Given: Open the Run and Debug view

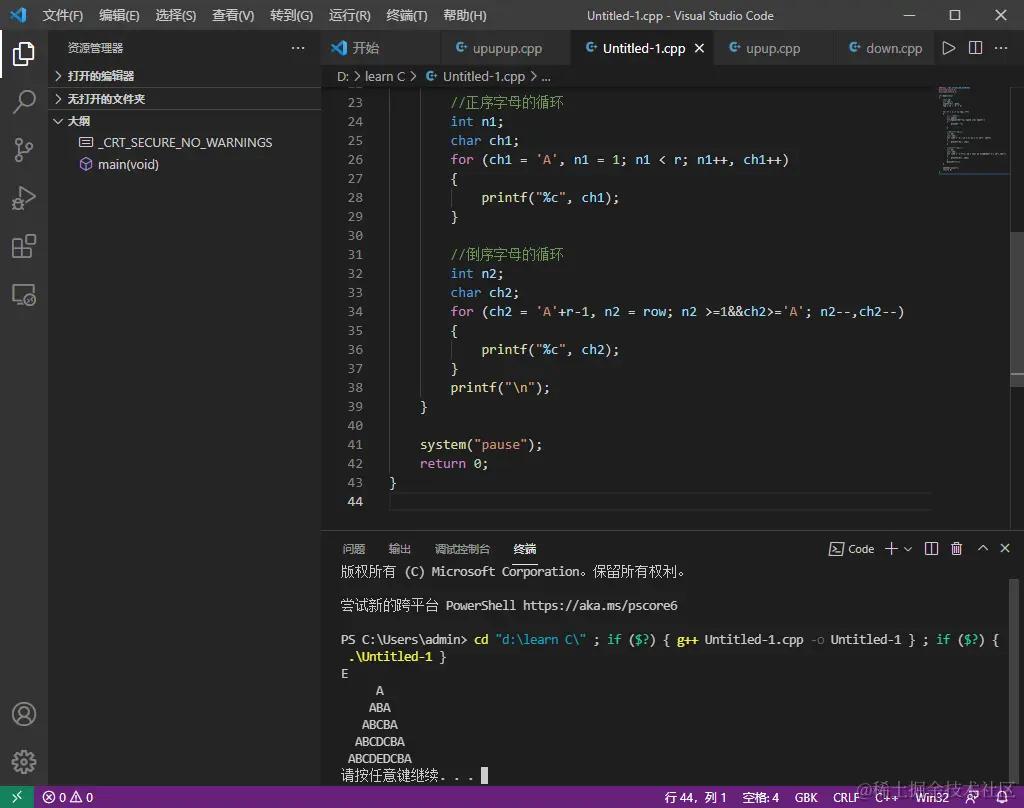Looking at the screenshot, I should coord(24,198).
